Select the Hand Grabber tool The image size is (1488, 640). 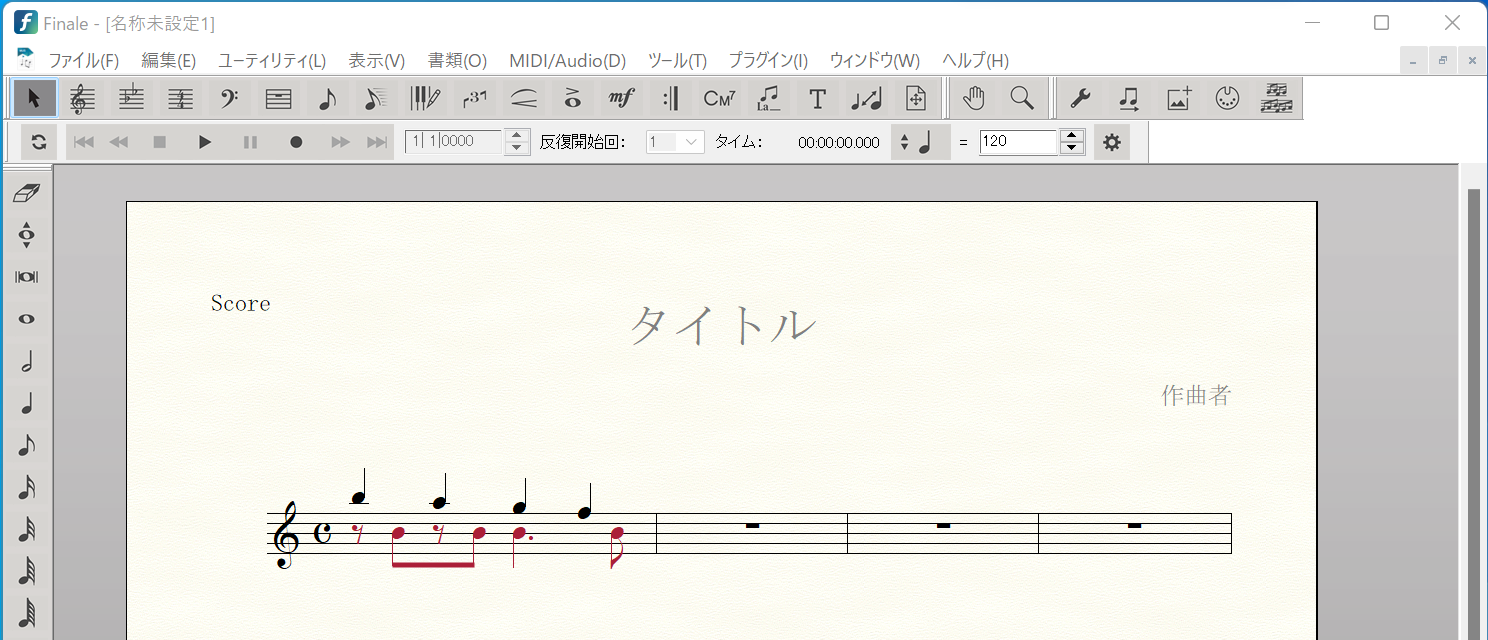click(974, 98)
